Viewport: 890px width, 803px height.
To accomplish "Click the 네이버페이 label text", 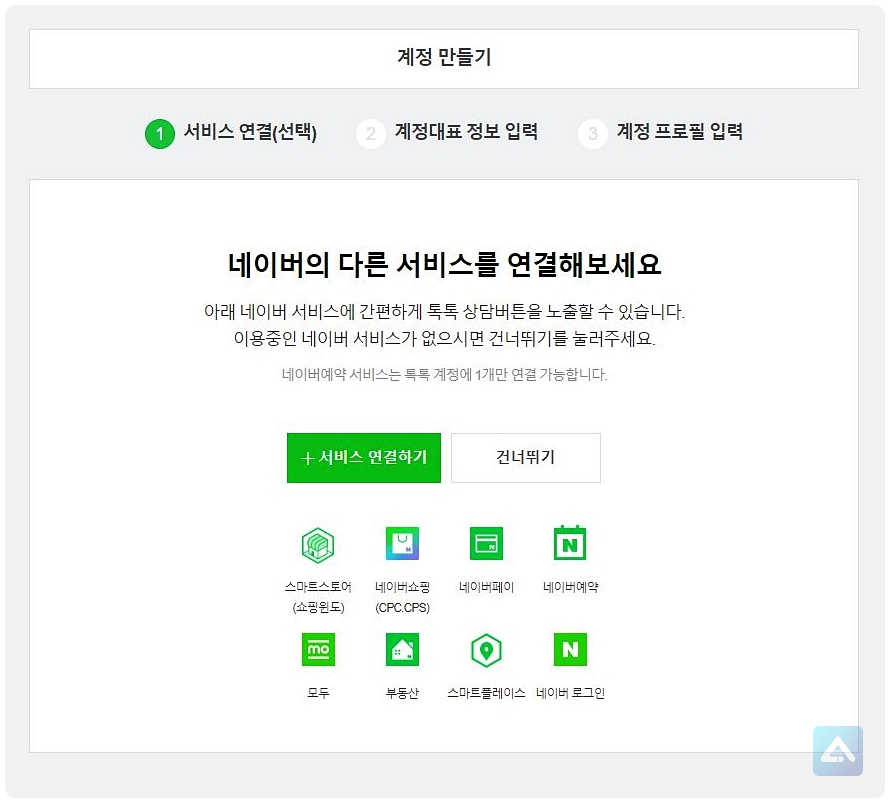I will pos(486,587).
